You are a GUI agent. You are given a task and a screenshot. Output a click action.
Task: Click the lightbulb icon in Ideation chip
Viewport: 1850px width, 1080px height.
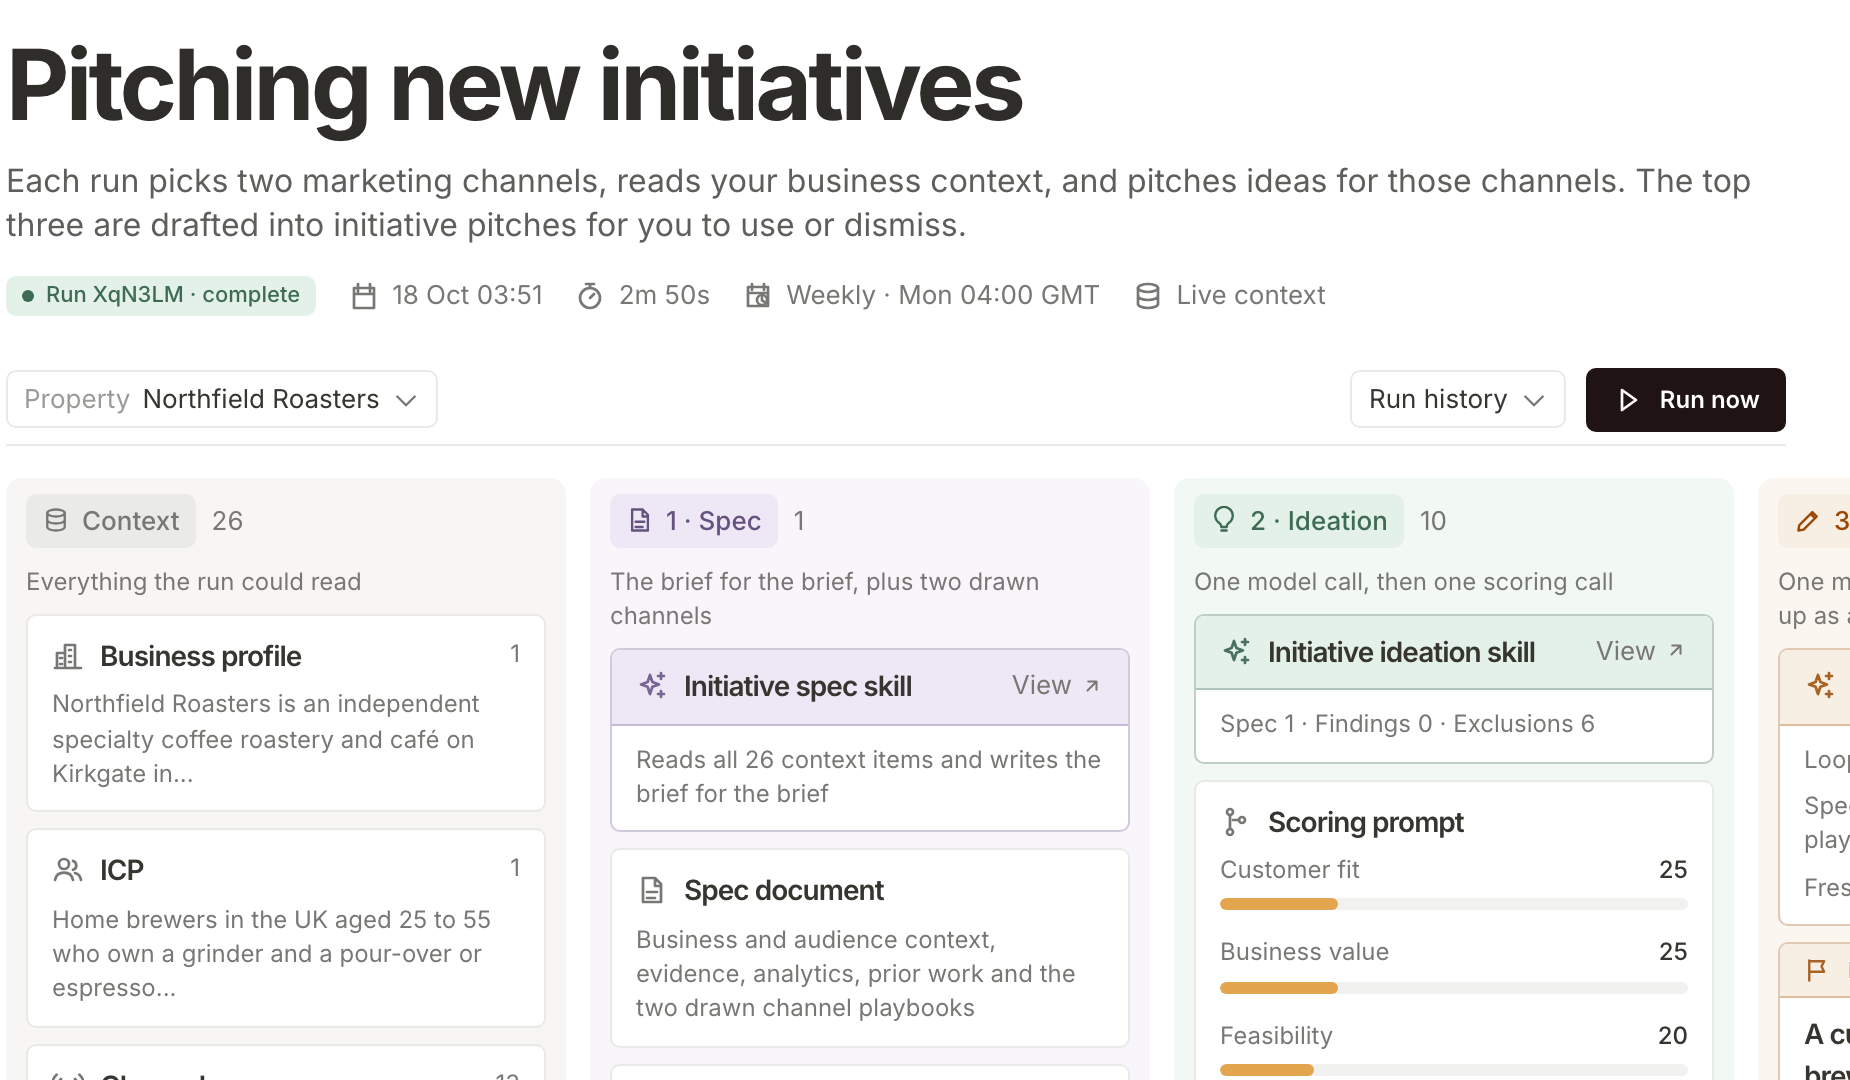1223,519
